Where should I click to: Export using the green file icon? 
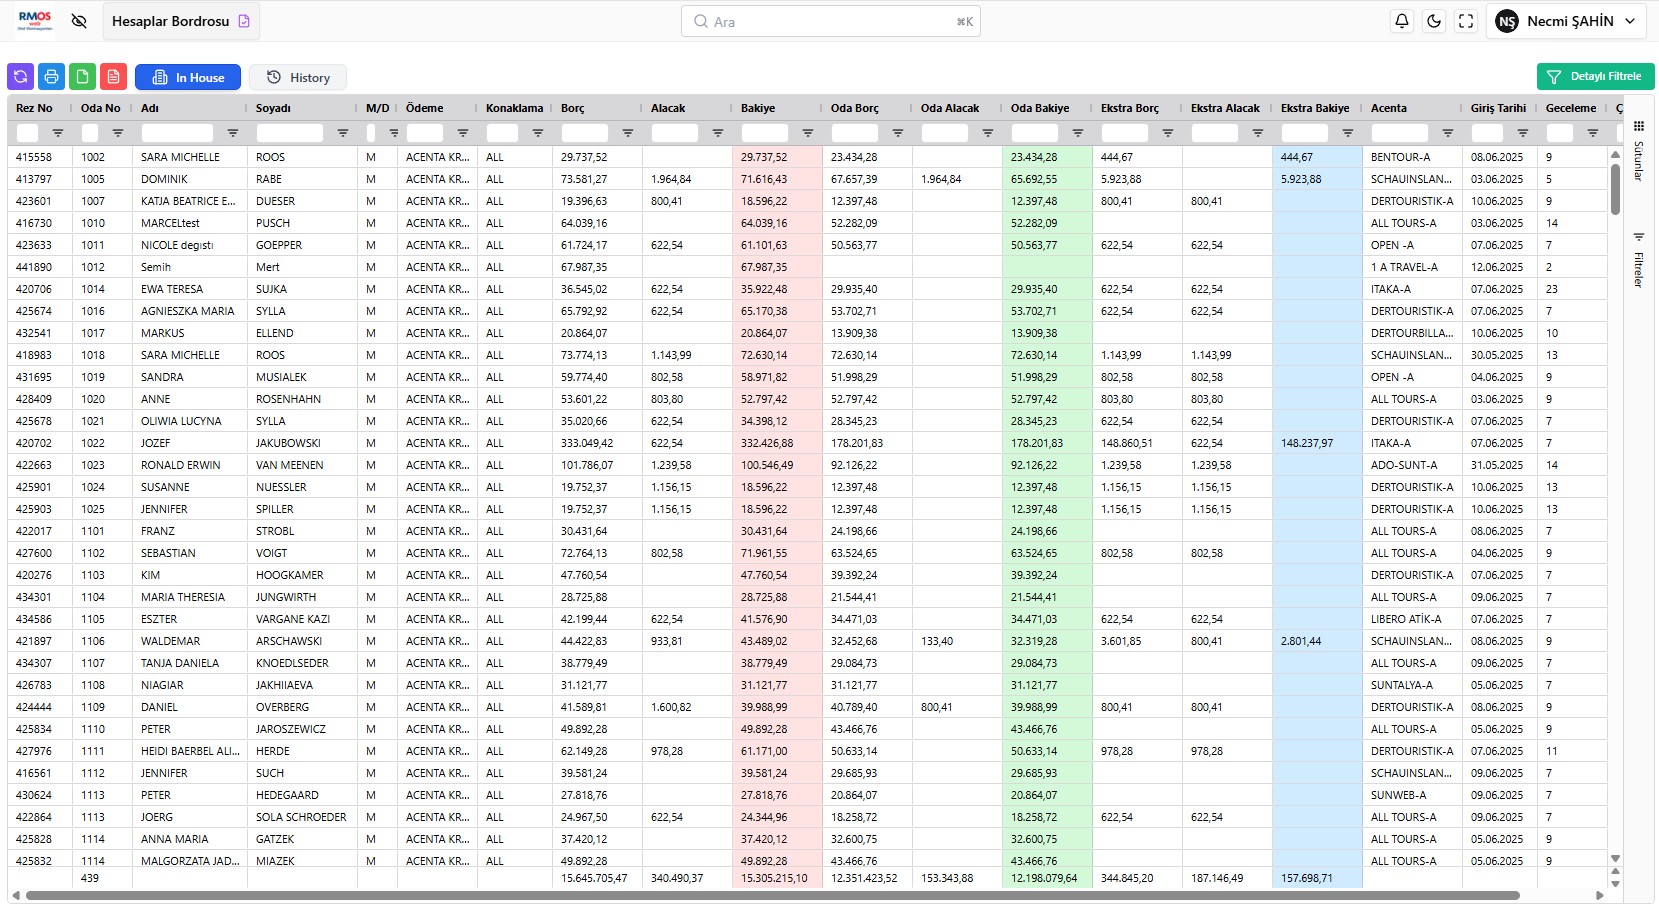[x=82, y=77]
